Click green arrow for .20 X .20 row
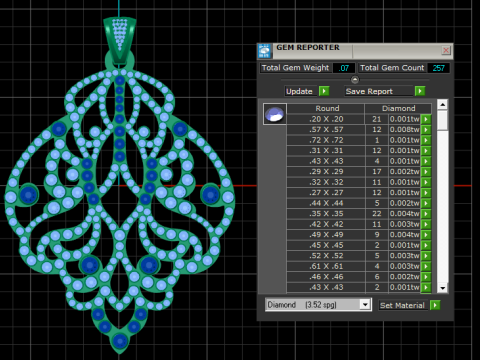This screenshot has height=360, width=480. pyautogui.click(x=426, y=119)
